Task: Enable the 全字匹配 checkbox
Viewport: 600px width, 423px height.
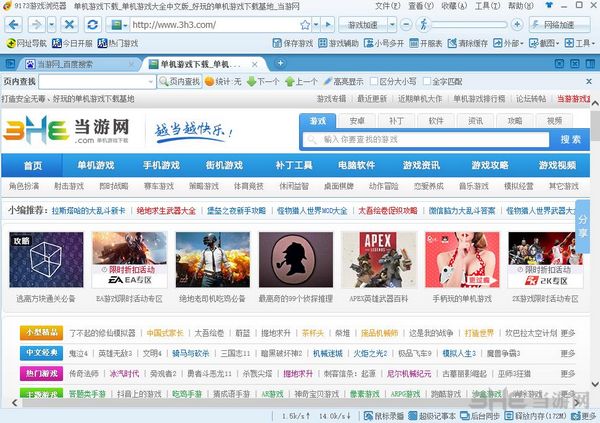Action: tap(427, 82)
